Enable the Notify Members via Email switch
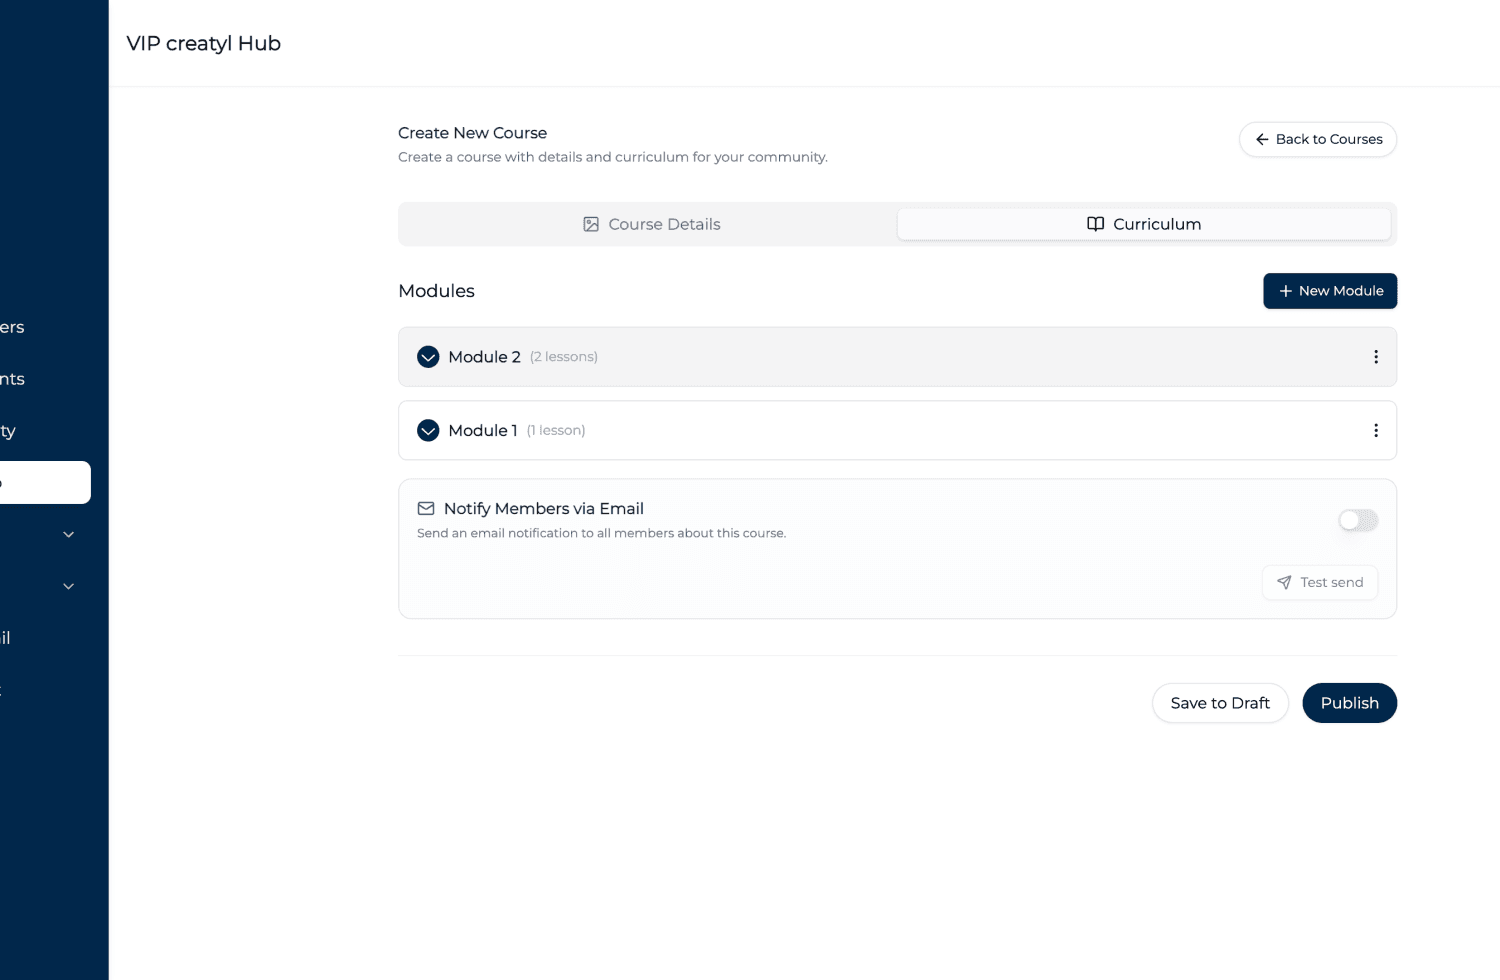Viewport: 1500px width, 980px height. pos(1358,520)
